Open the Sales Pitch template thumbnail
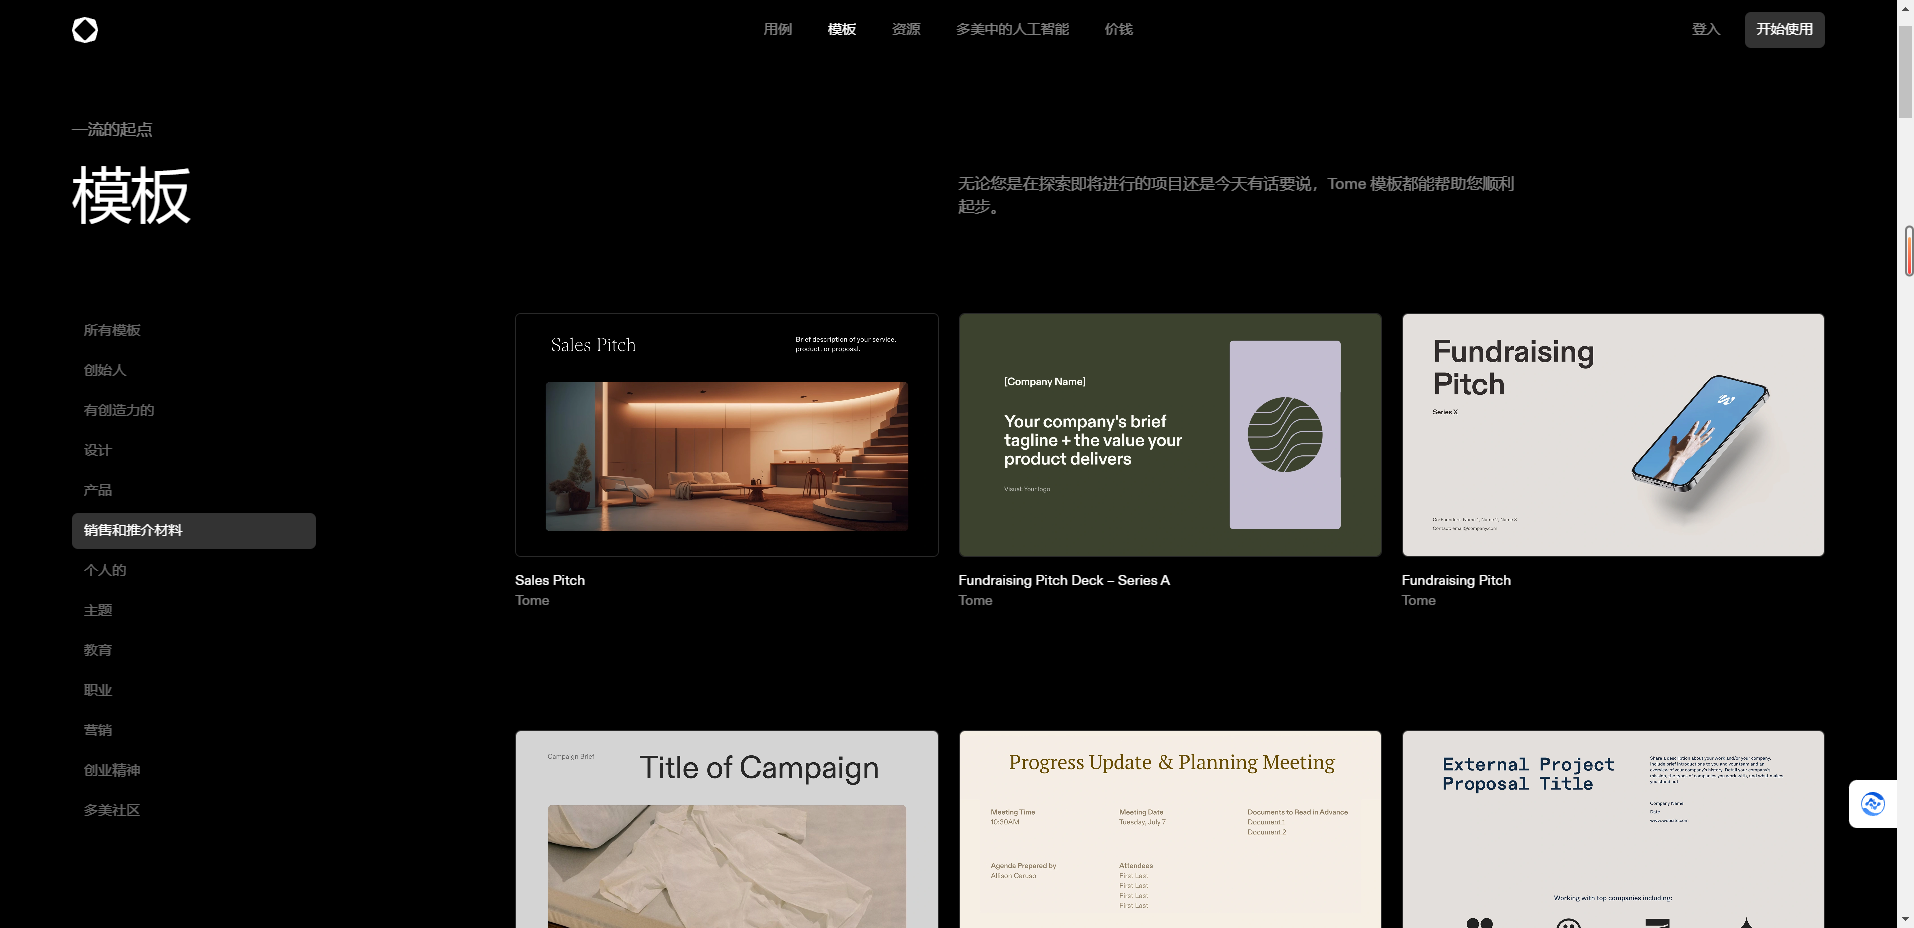 coord(726,435)
